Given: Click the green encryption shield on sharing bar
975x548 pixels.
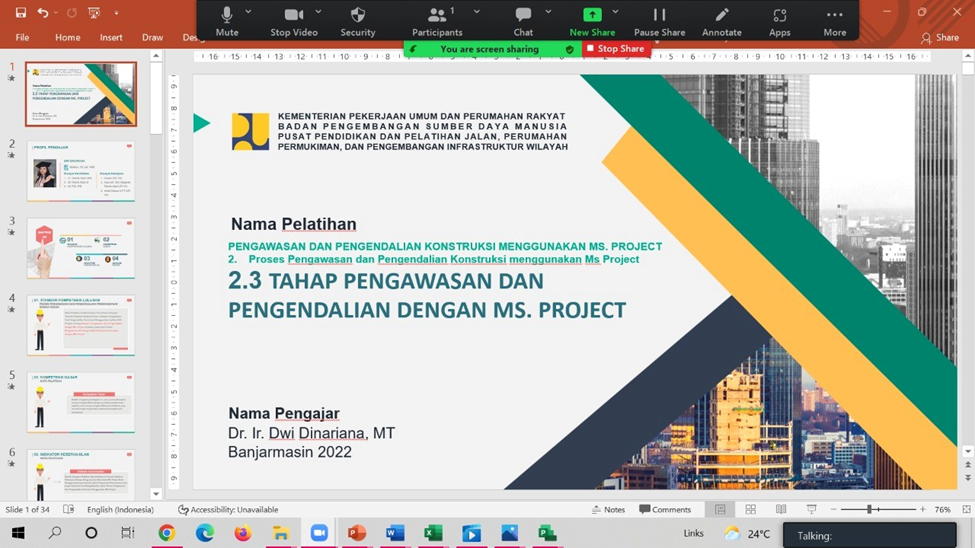Looking at the screenshot, I should point(570,49).
